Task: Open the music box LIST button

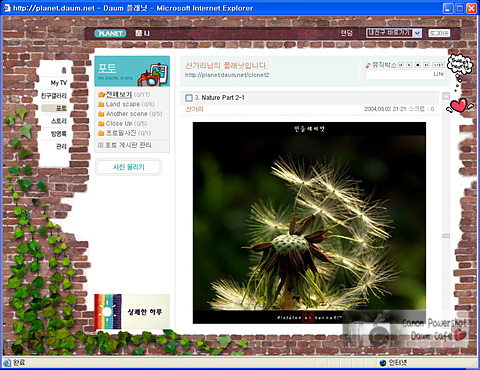Action: click(x=438, y=65)
